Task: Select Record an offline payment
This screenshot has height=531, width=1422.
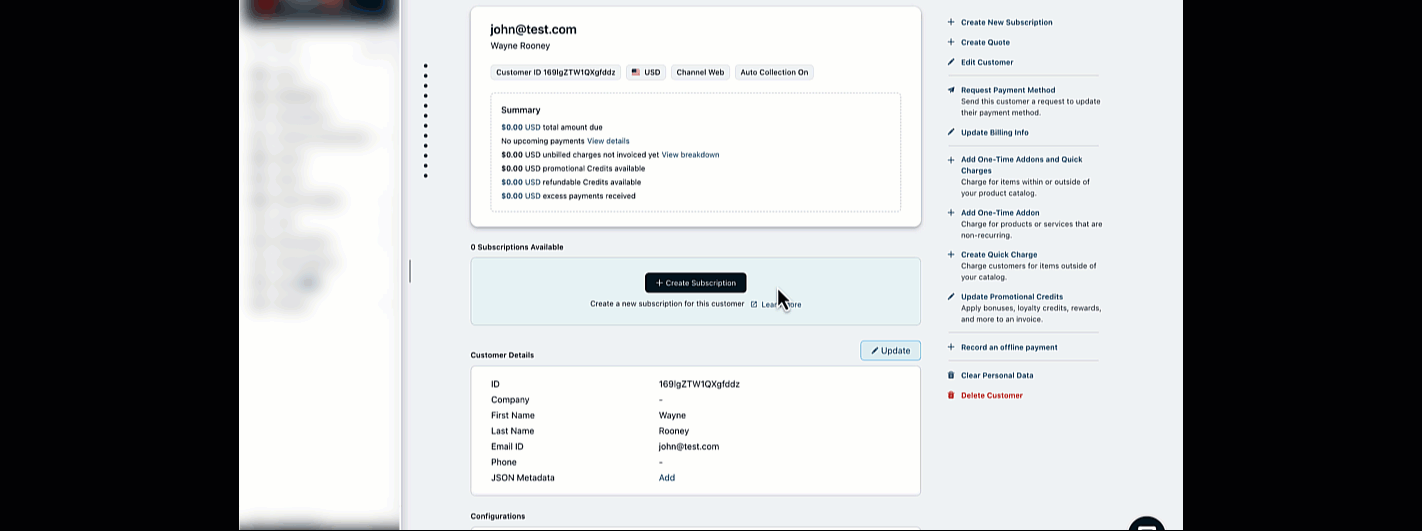Action: pyautogui.click(x=1008, y=347)
